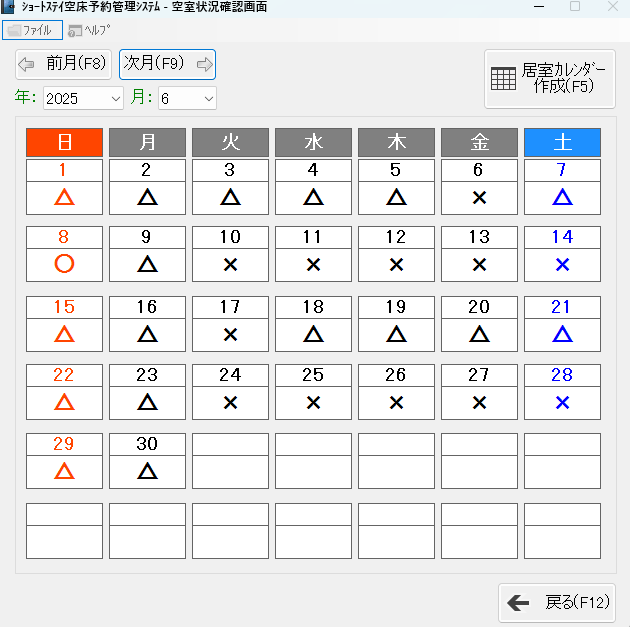Select the date number 7 cell
630x627 pixels.
562,170
